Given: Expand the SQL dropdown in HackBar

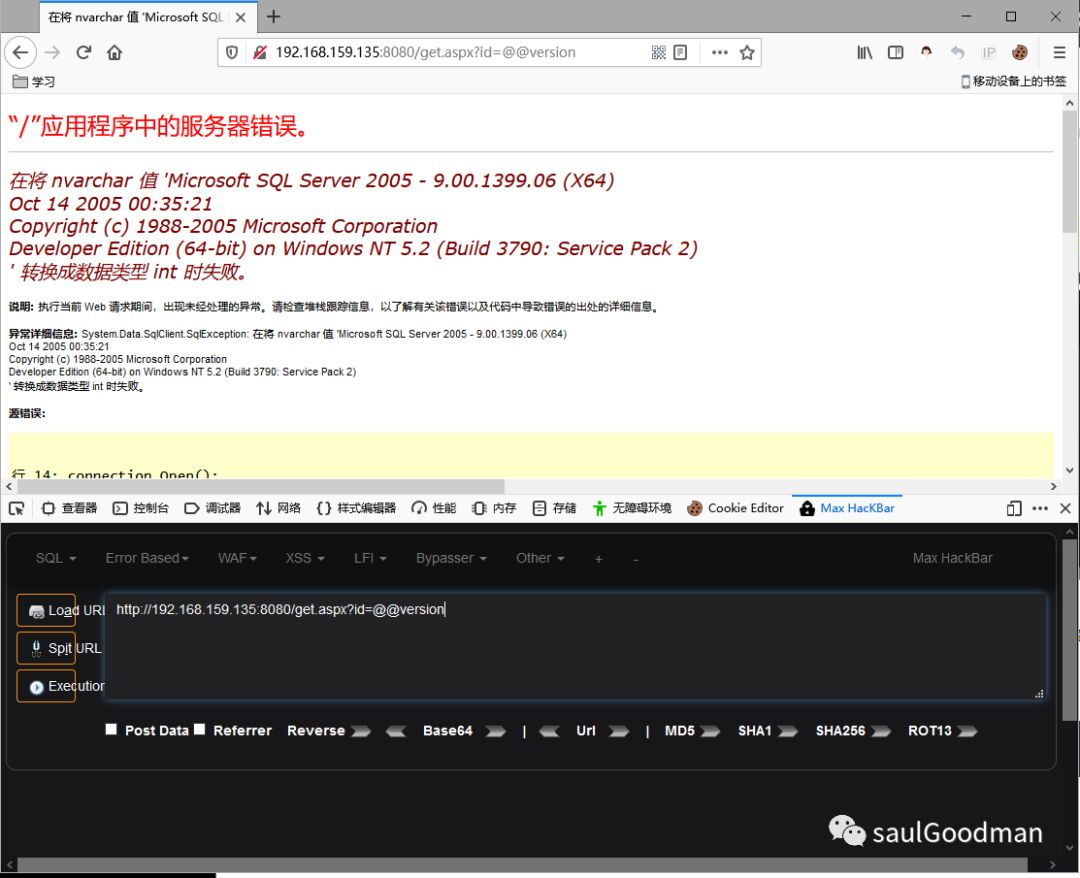Looking at the screenshot, I should tap(56, 558).
